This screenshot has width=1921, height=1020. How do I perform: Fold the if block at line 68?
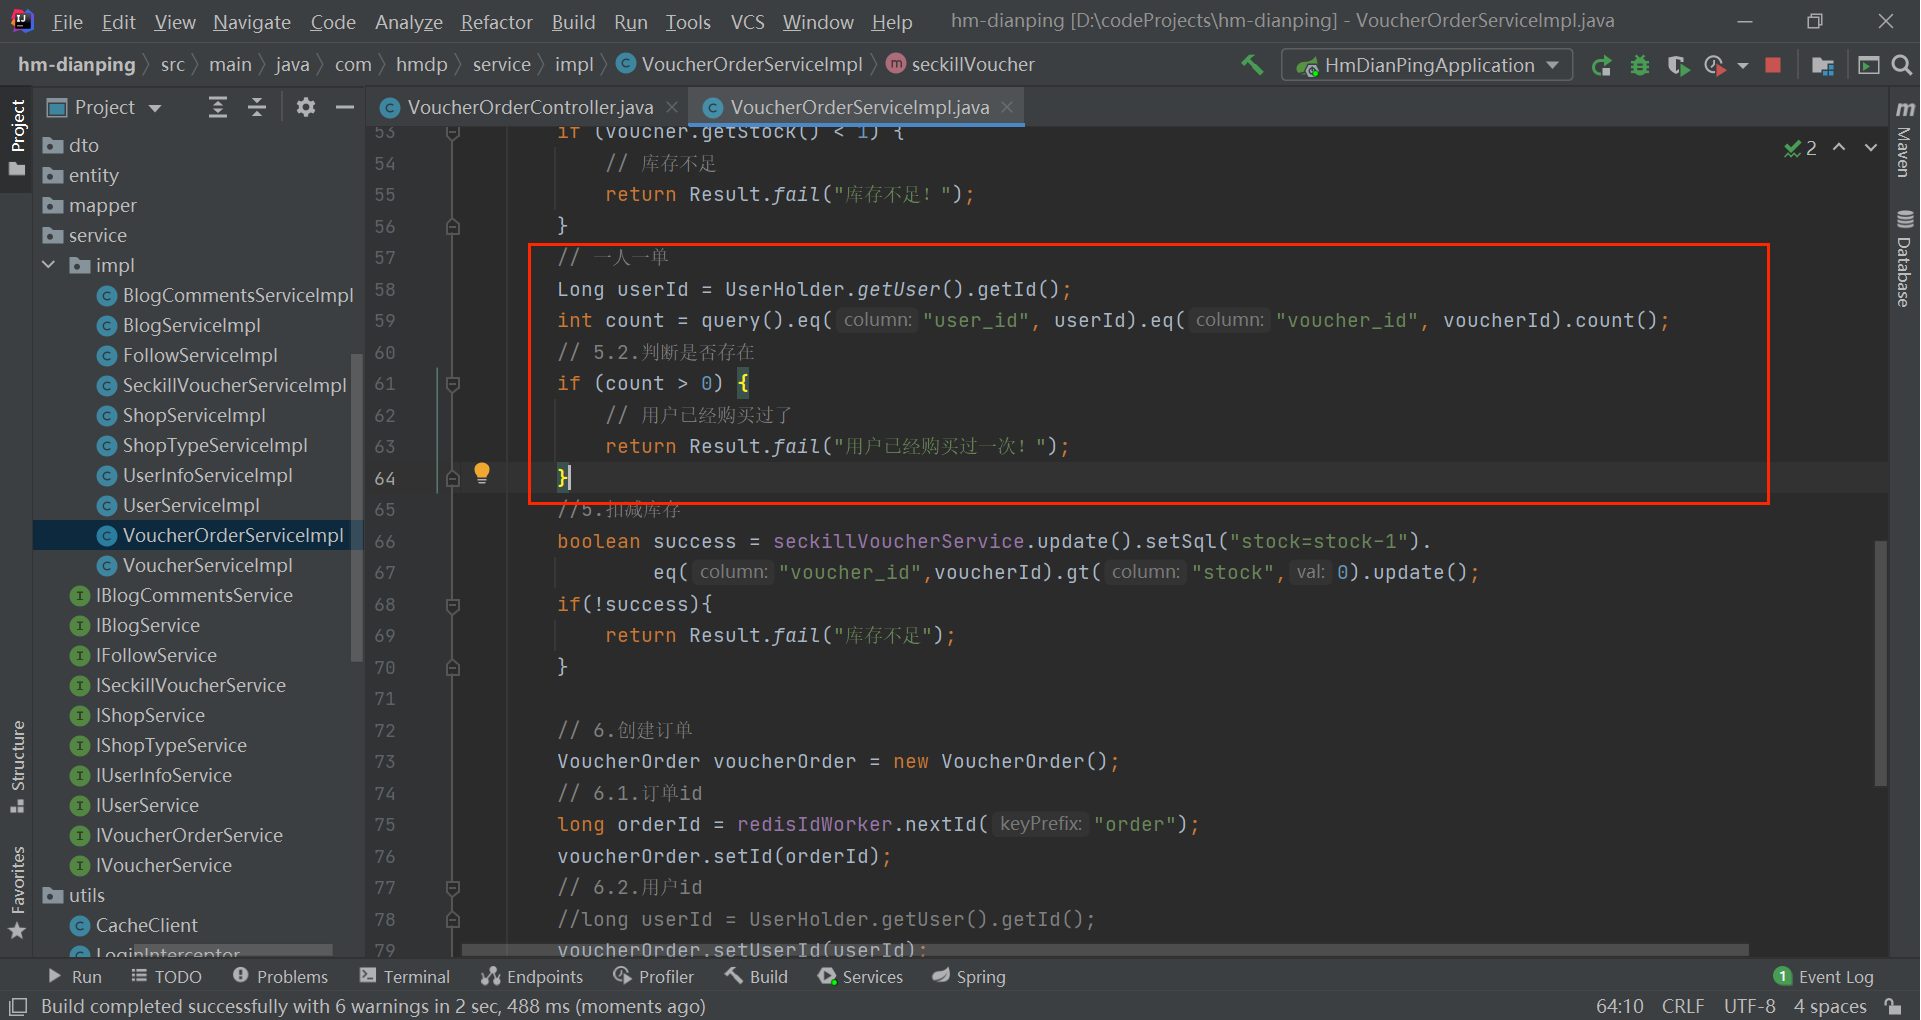[453, 605]
